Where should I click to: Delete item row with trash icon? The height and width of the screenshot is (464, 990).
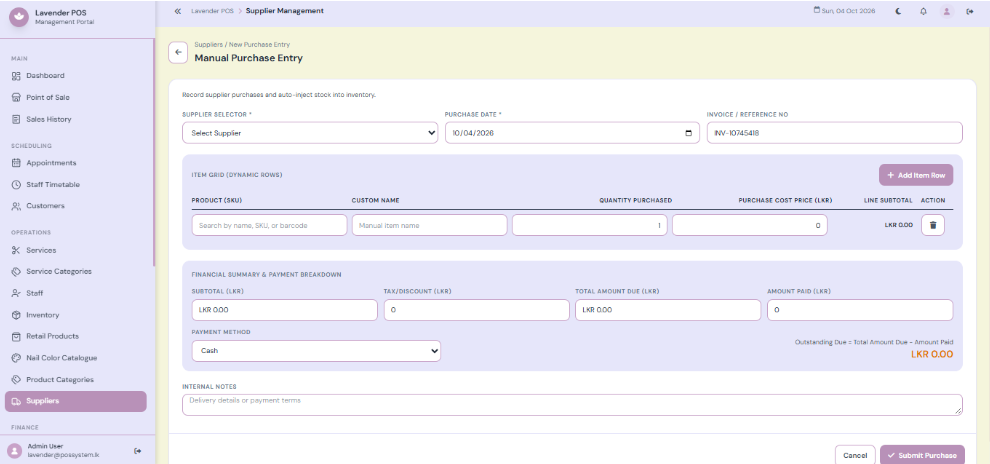933,225
